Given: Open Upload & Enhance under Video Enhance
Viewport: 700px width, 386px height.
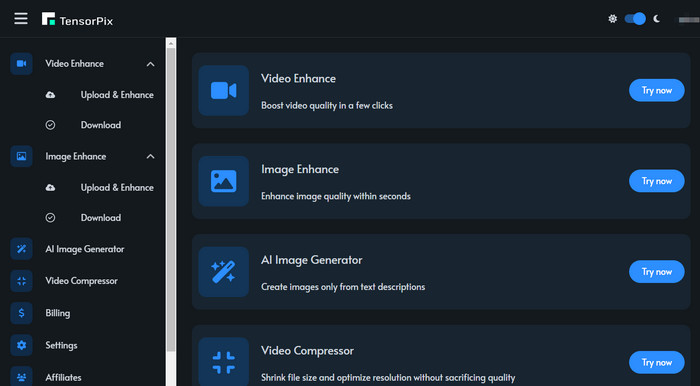Looking at the screenshot, I should (117, 95).
